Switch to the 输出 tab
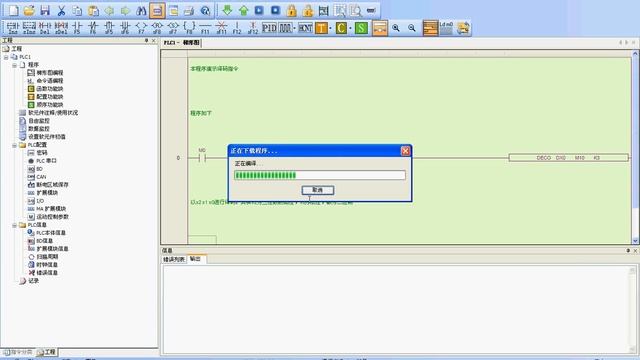Screen dimensions: 640x360 click(196, 259)
